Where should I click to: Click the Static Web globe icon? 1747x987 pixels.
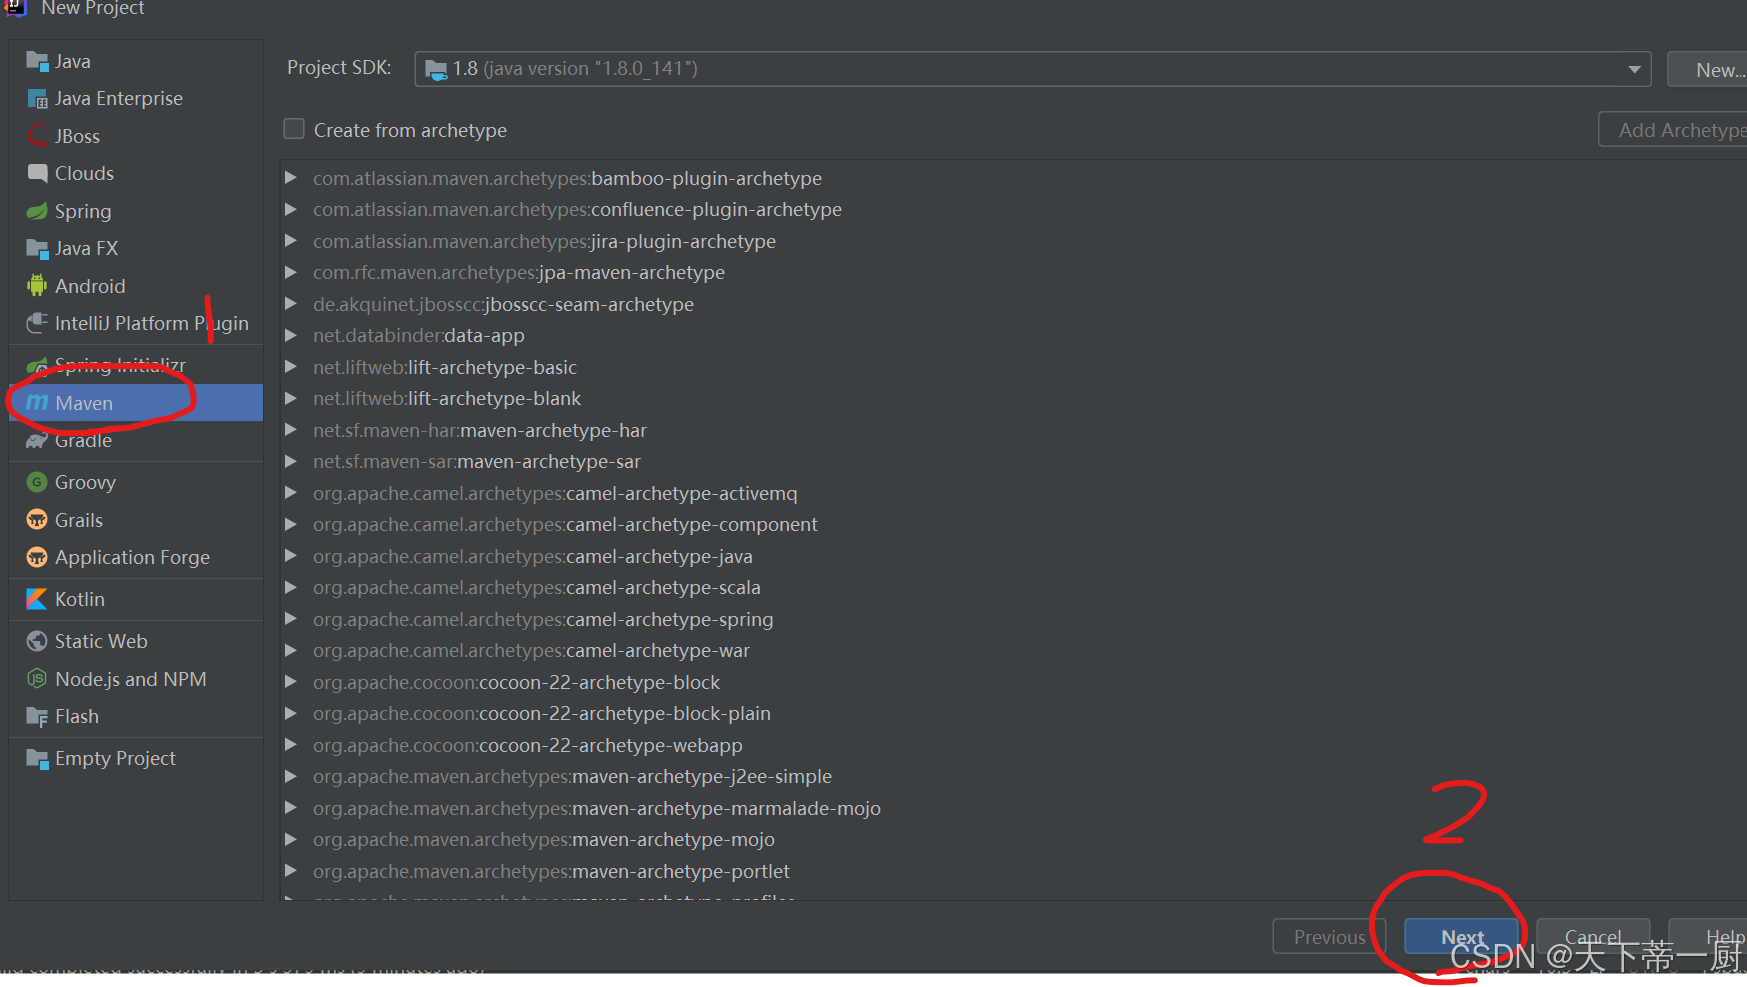(37, 641)
